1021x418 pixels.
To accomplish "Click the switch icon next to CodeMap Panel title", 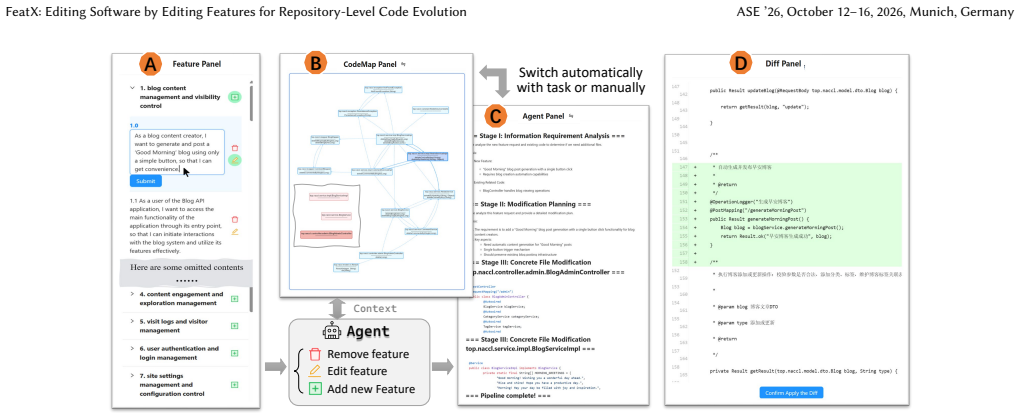I will coord(403,64).
